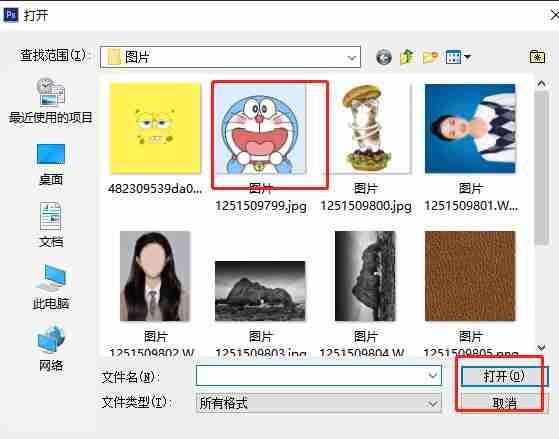Close the 打开 dialog

click(554, 15)
